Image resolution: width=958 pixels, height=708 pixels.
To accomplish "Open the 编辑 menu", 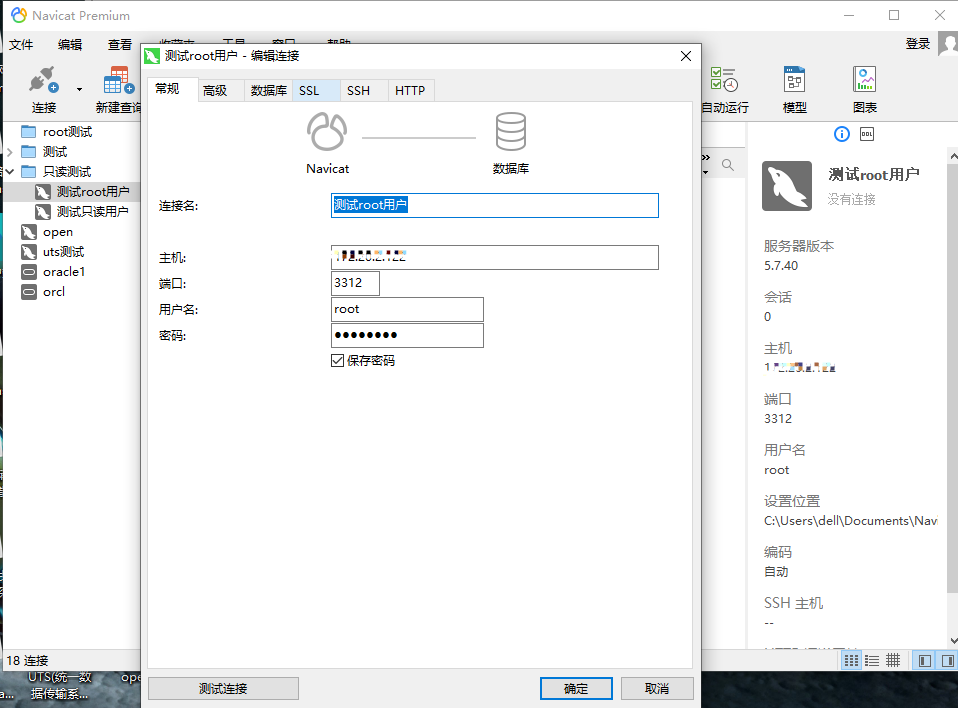I will click(x=70, y=45).
